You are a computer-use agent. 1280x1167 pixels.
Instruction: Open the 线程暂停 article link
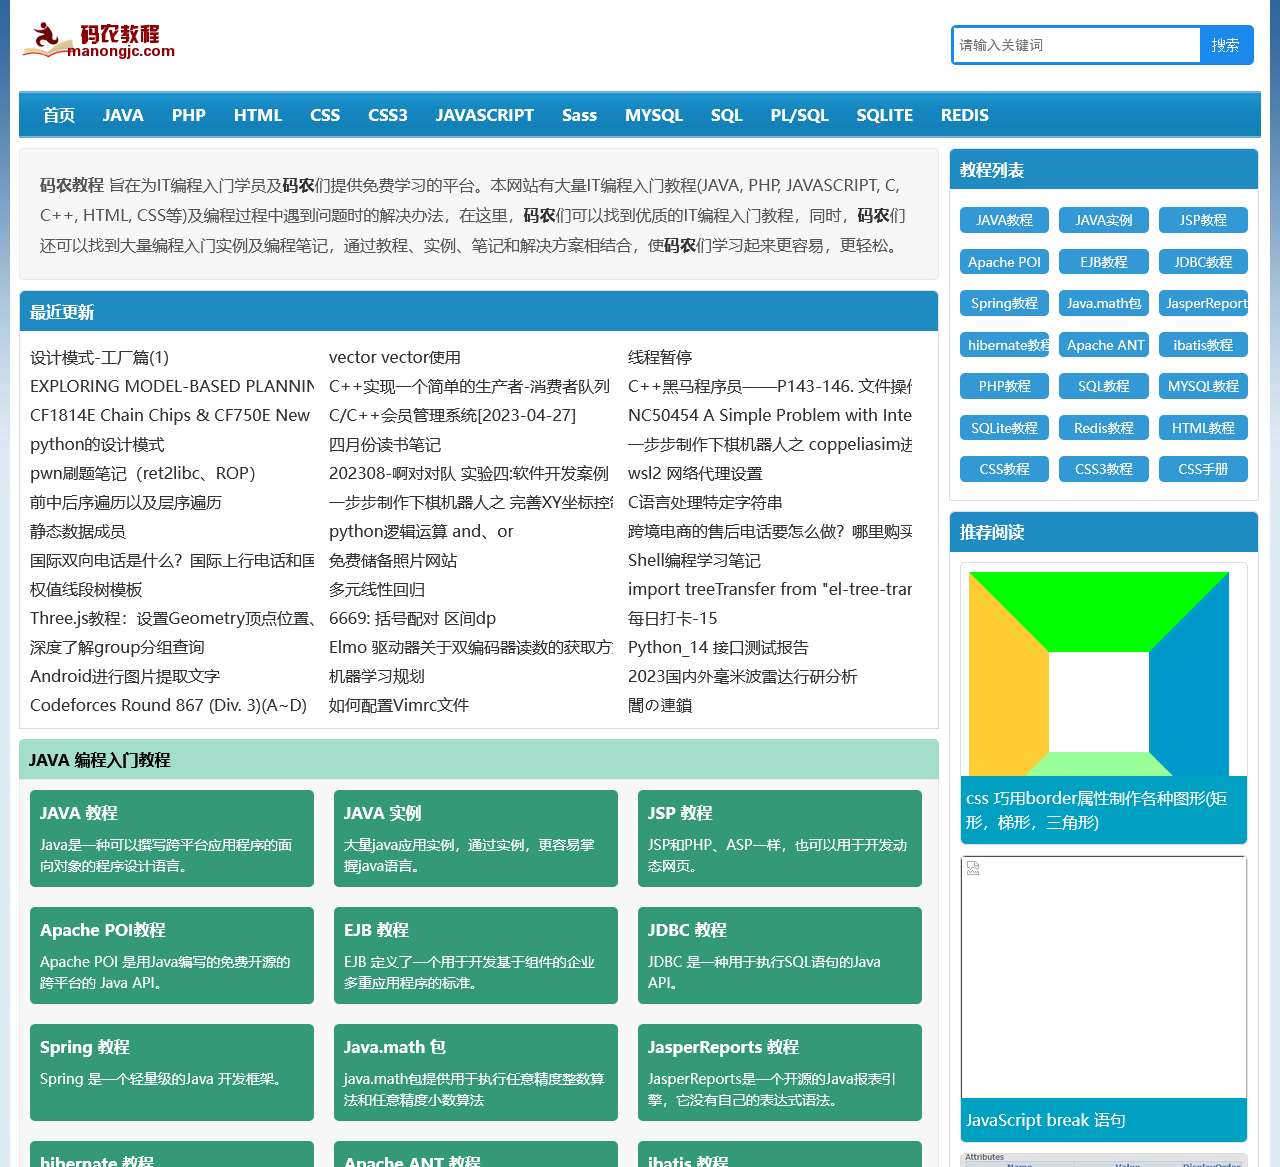click(660, 357)
